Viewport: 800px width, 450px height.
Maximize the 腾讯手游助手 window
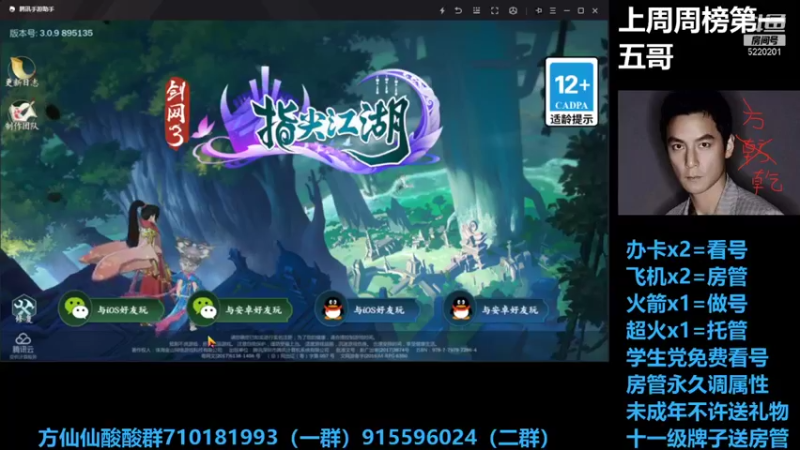click(581, 10)
